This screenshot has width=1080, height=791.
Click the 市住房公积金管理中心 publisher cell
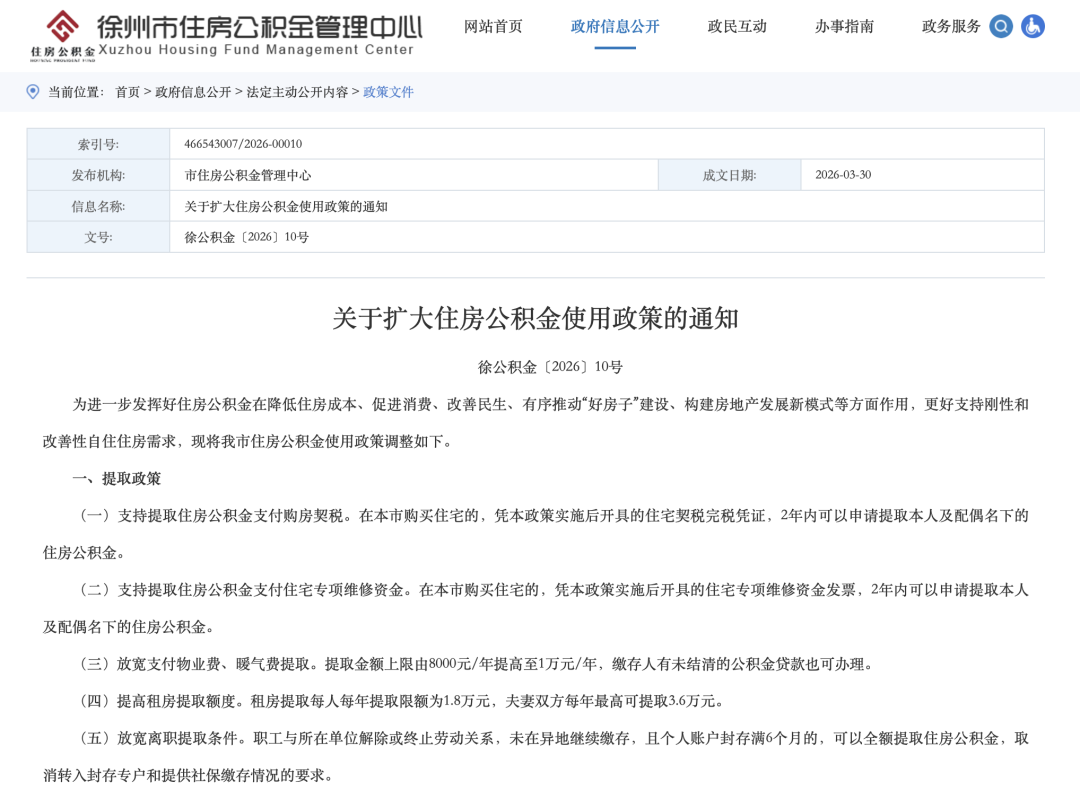coord(248,175)
